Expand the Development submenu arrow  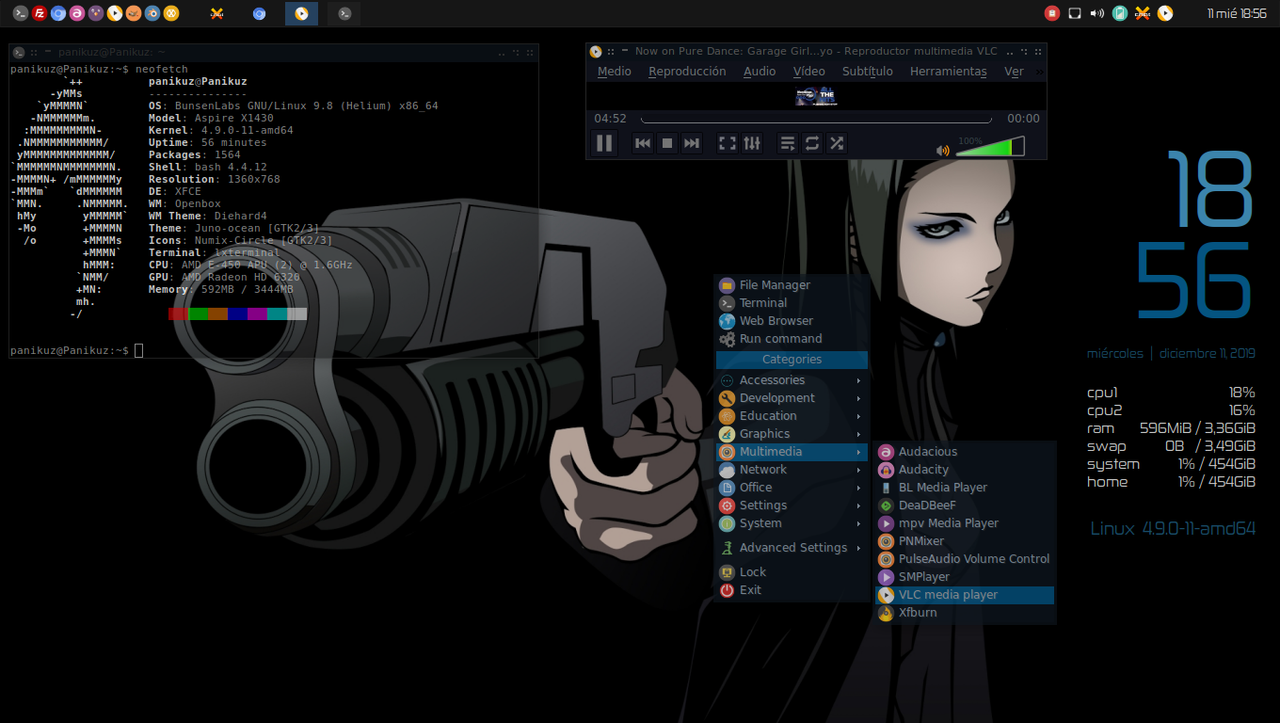858,398
